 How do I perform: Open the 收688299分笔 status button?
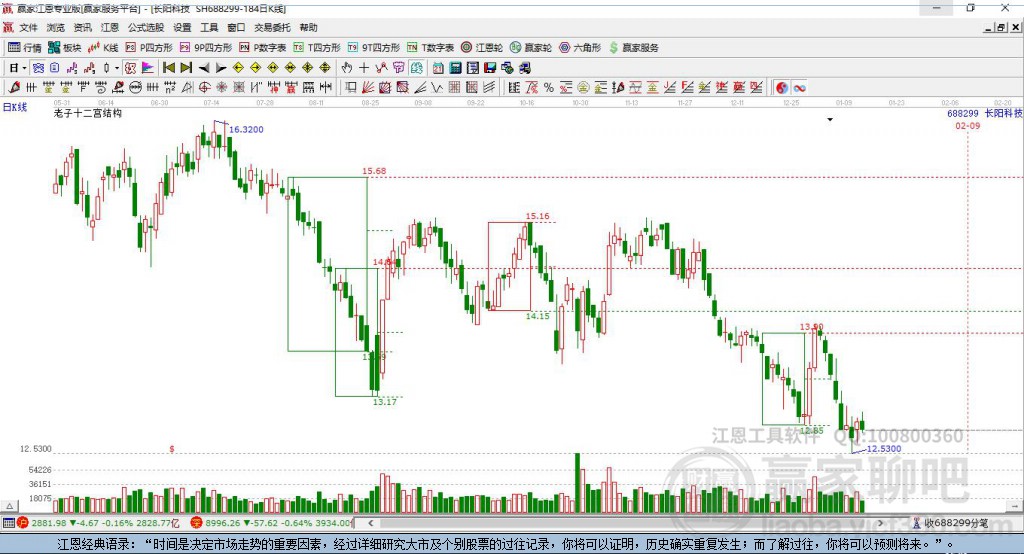pyautogui.click(x=950, y=523)
